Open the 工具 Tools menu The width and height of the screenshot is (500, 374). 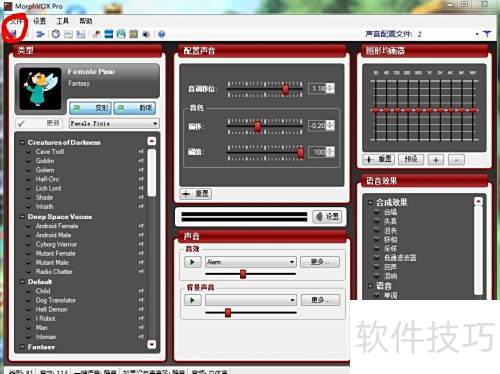[x=63, y=21]
